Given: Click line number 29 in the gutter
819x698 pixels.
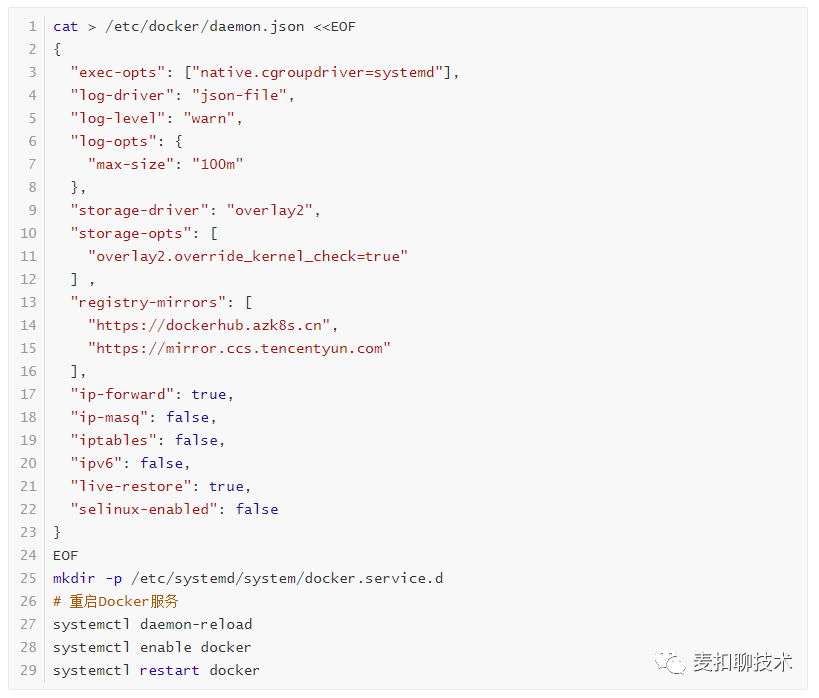Looking at the screenshot, I should coord(28,670).
